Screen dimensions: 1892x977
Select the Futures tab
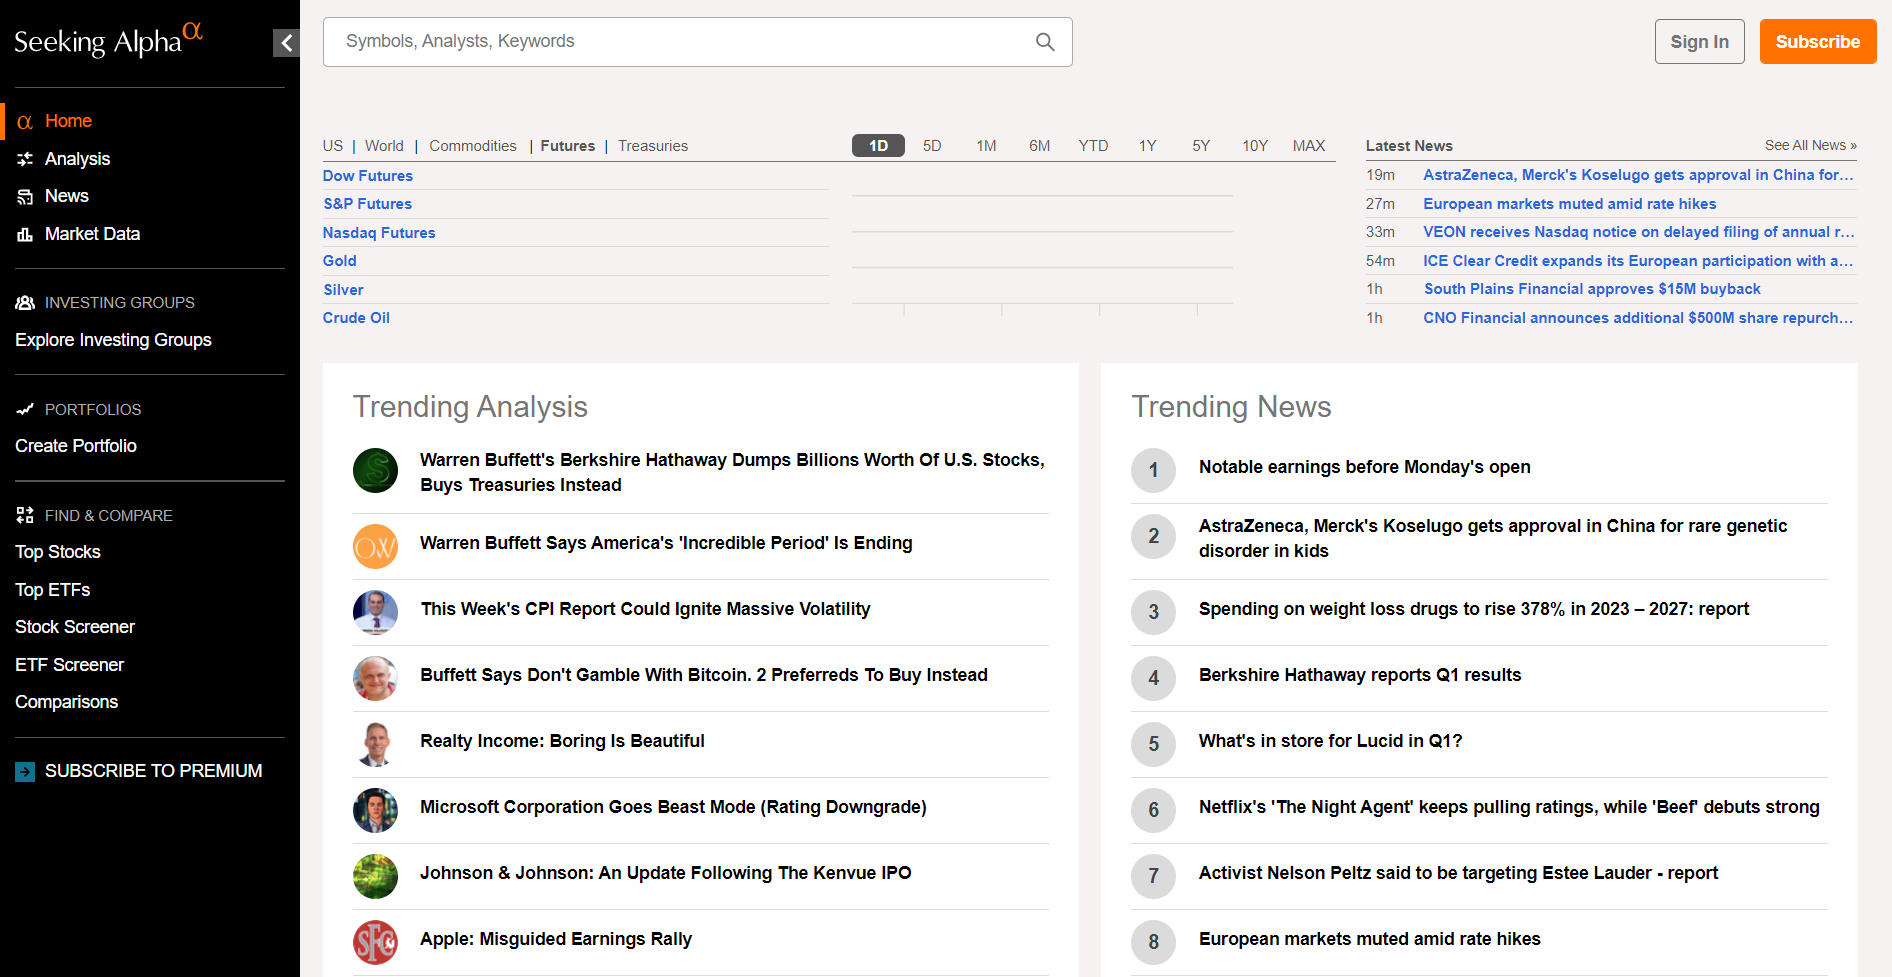click(x=568, y=146)
